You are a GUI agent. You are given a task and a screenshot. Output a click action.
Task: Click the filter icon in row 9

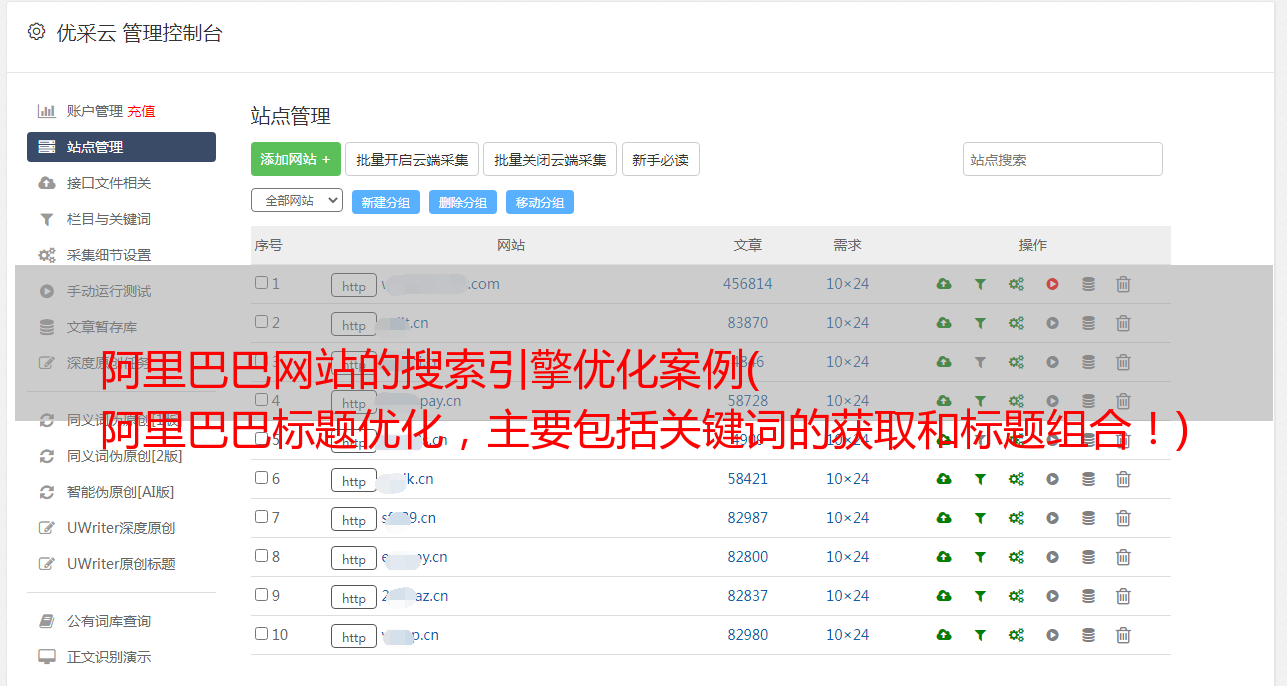980,596
